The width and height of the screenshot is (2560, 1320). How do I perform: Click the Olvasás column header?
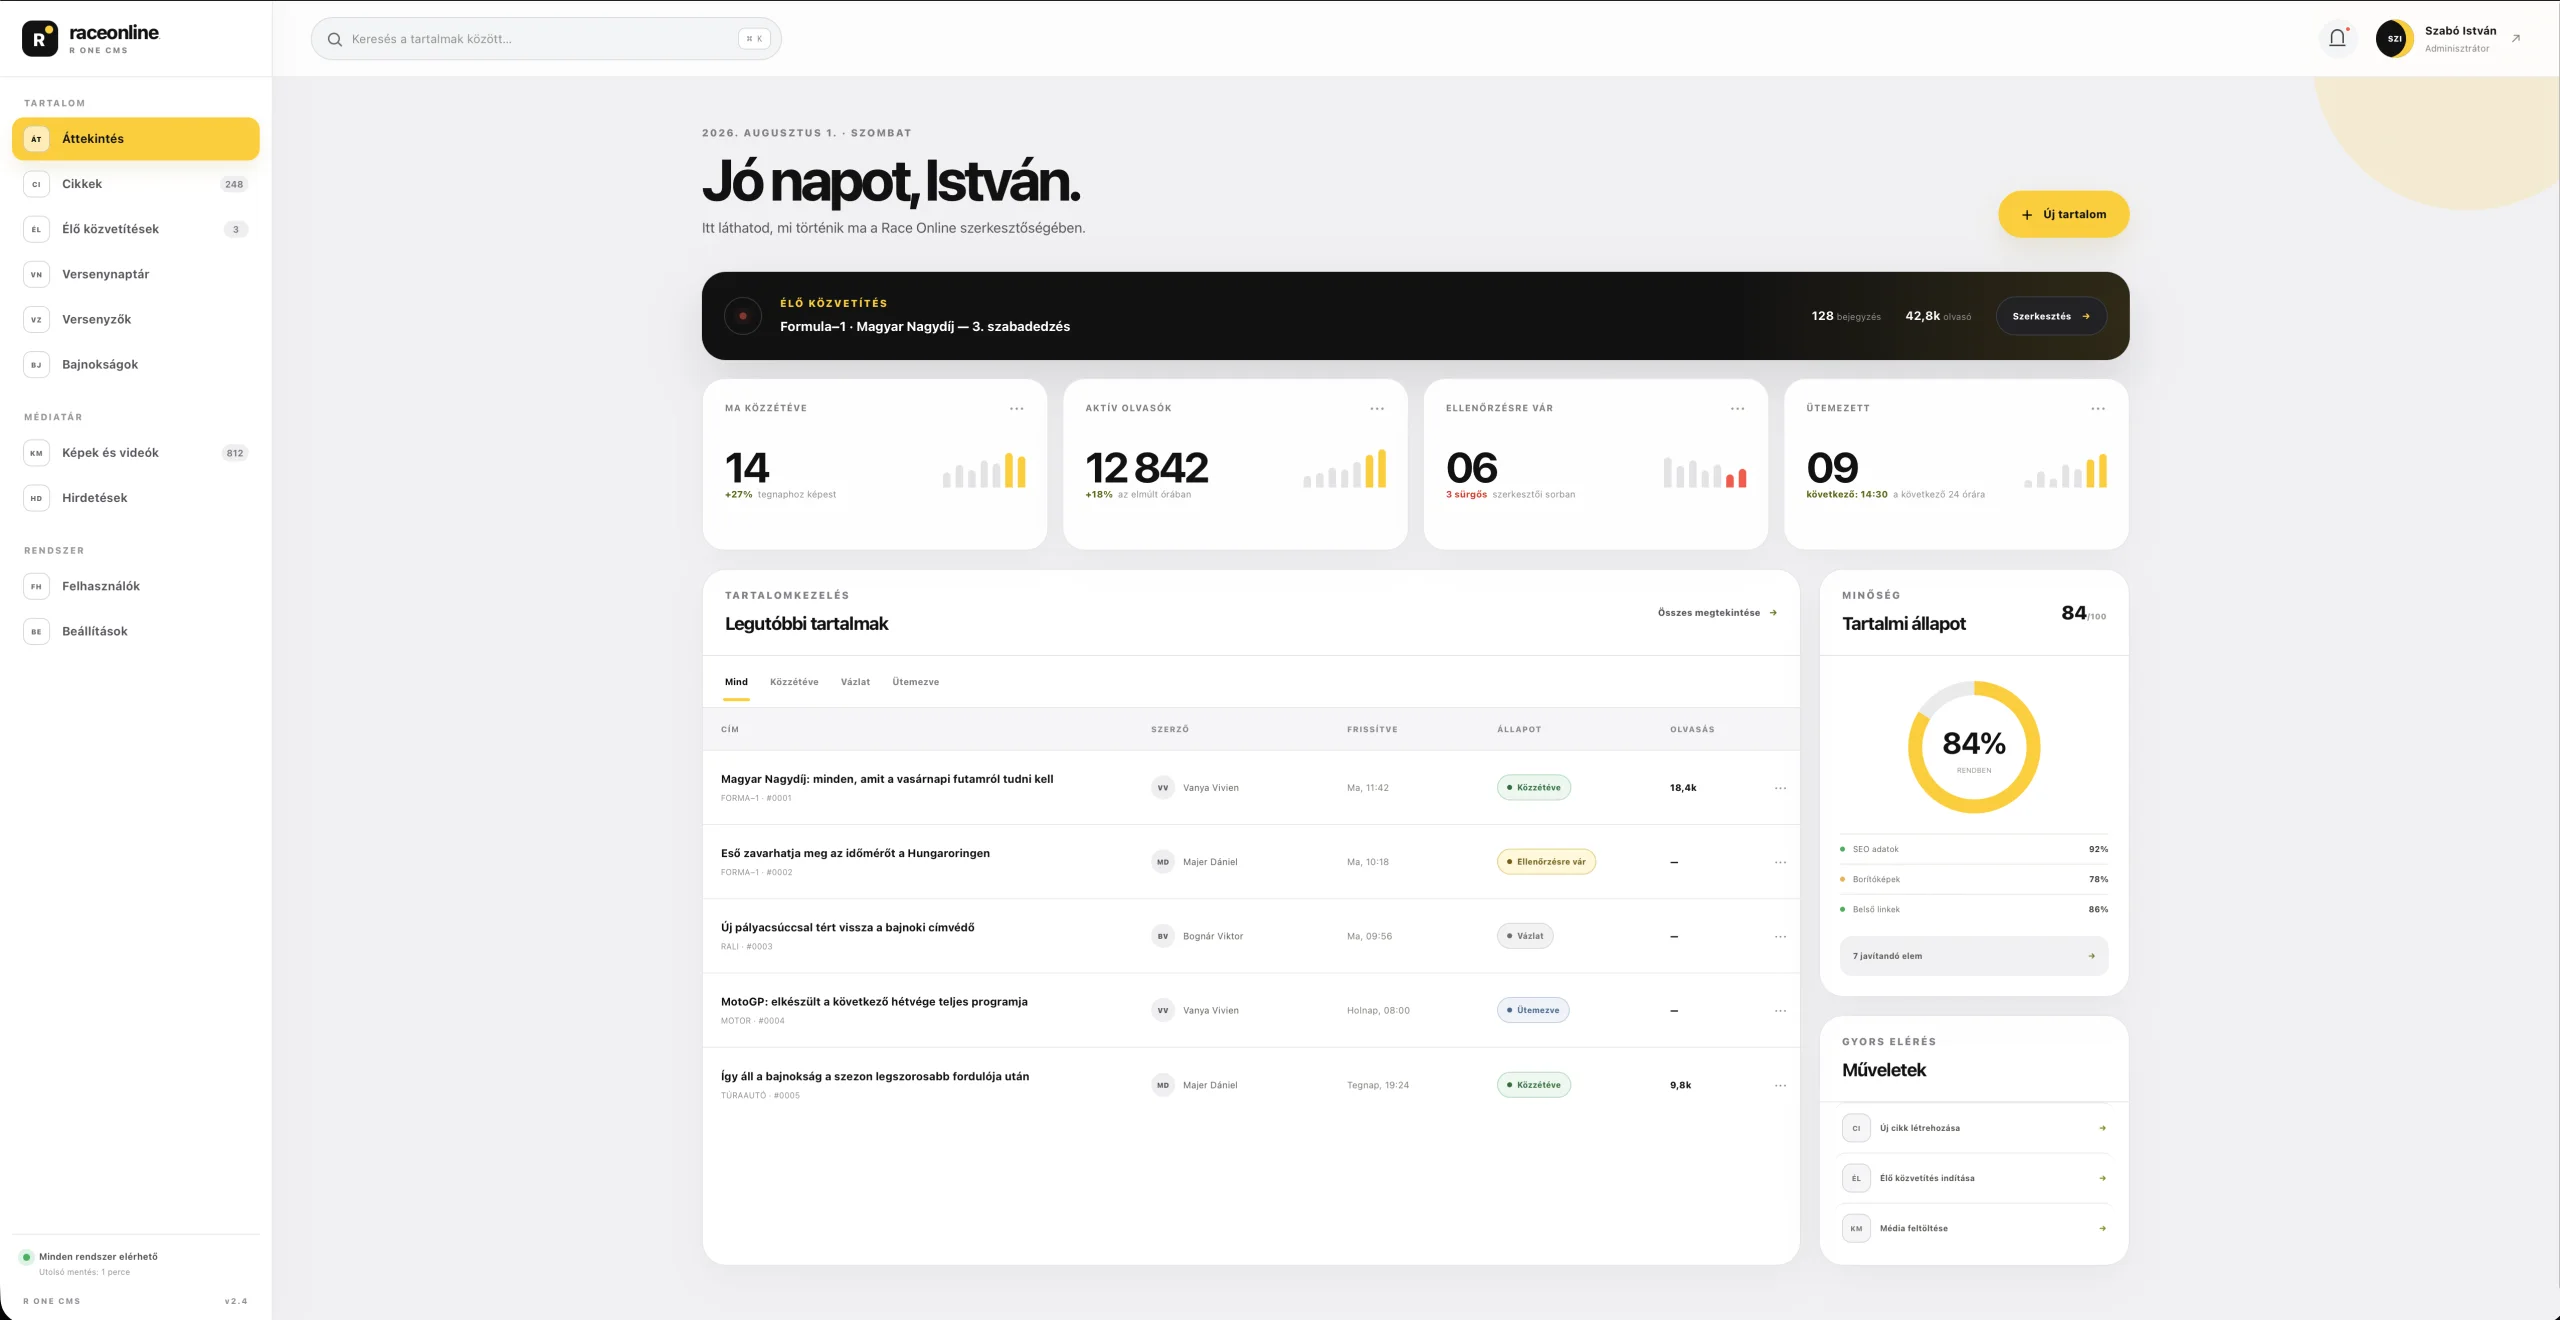pos(1692,730)
